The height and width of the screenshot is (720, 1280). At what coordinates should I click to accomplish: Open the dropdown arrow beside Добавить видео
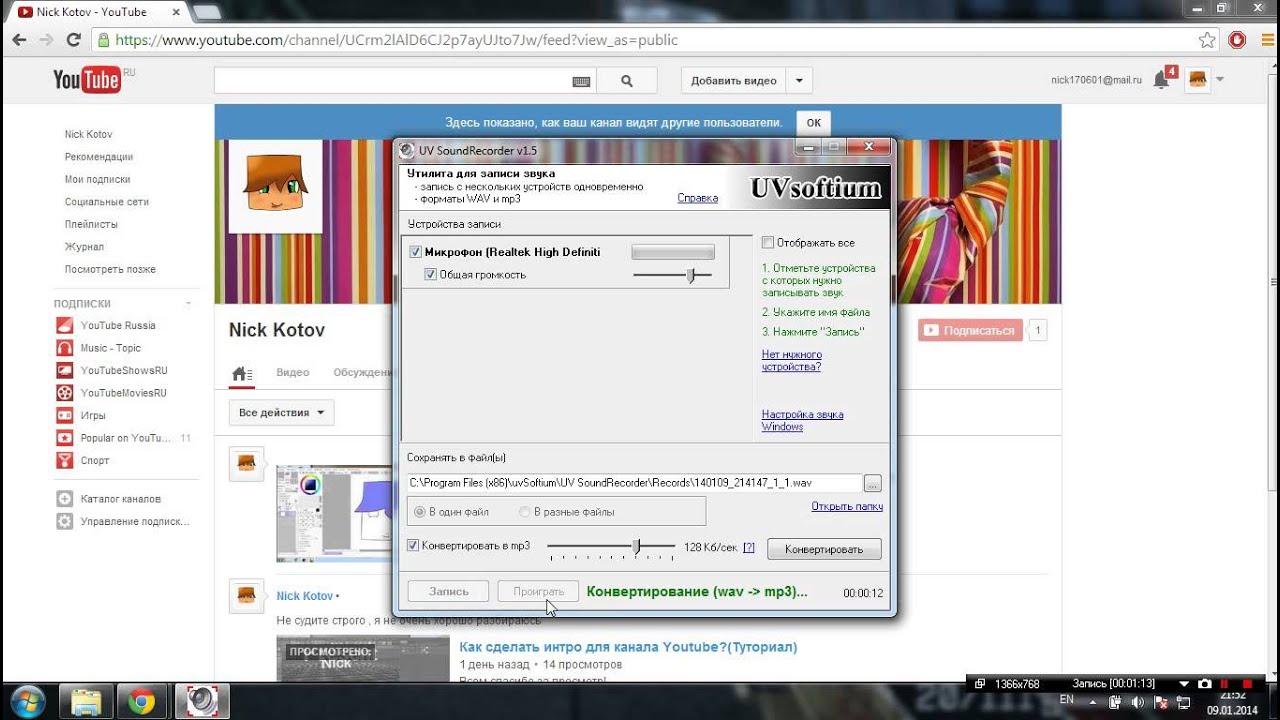coord(799,81)
